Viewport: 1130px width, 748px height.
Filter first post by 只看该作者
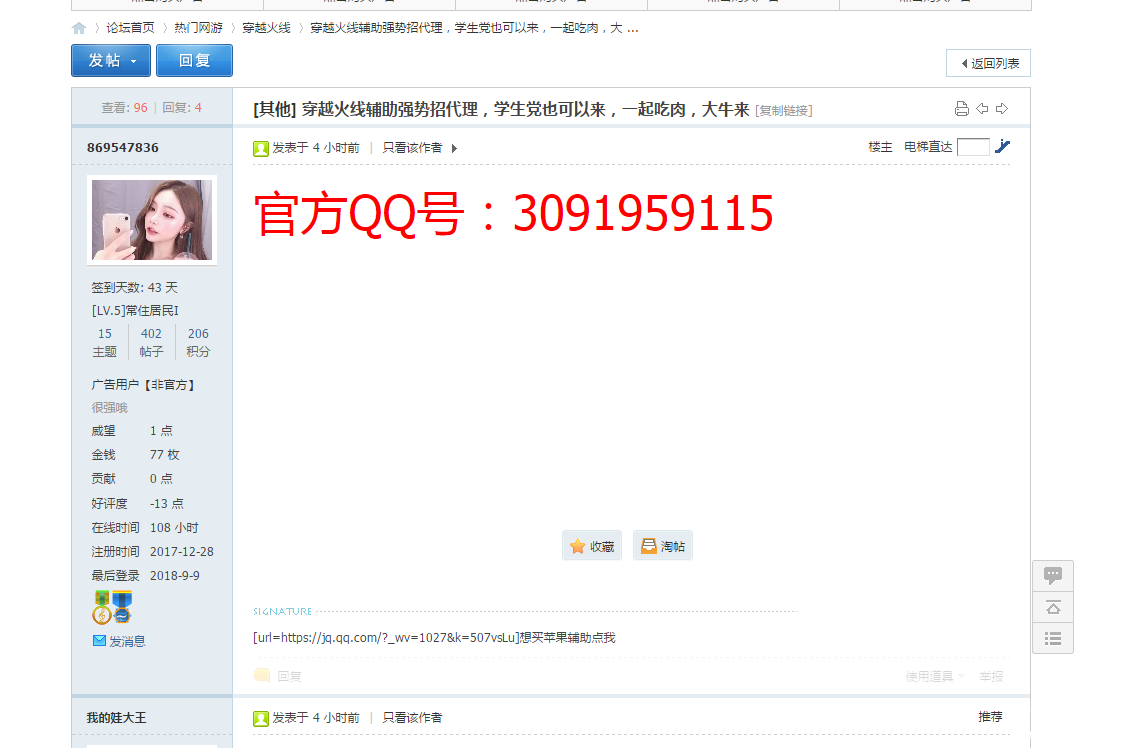pyautogui.click(x=412, y=148)
